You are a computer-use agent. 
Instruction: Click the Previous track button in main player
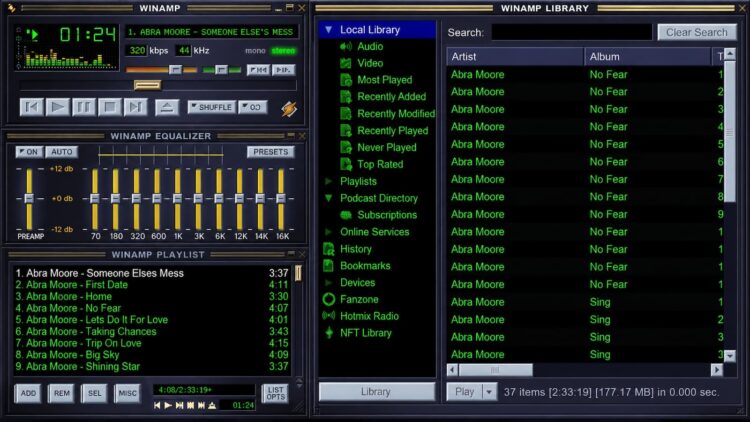[32, 107]
